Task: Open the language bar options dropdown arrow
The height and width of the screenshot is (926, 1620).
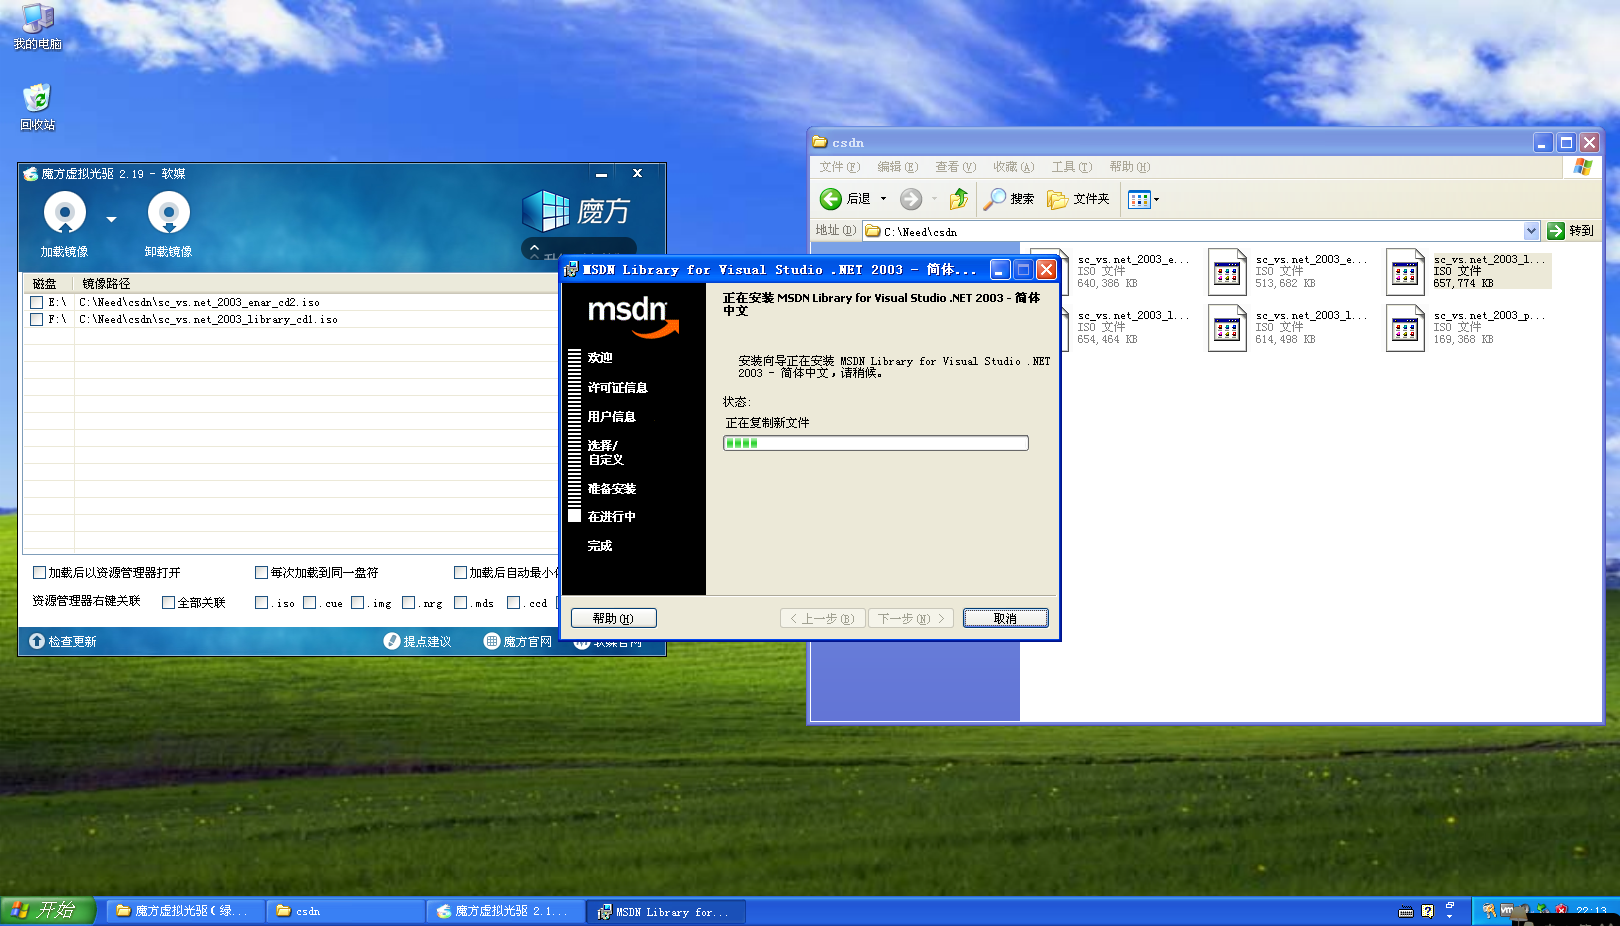Action: pos(1449,916)
